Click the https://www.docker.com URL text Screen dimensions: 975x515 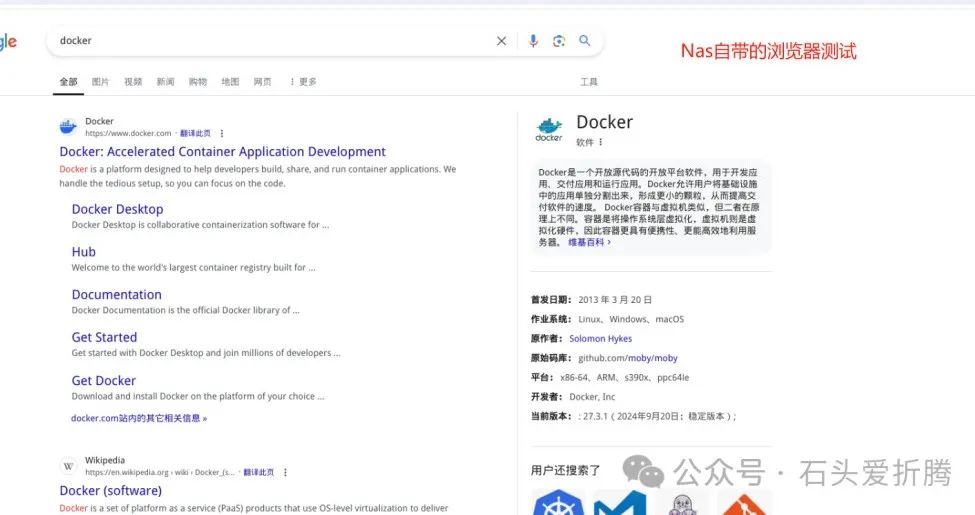point(128,133)
